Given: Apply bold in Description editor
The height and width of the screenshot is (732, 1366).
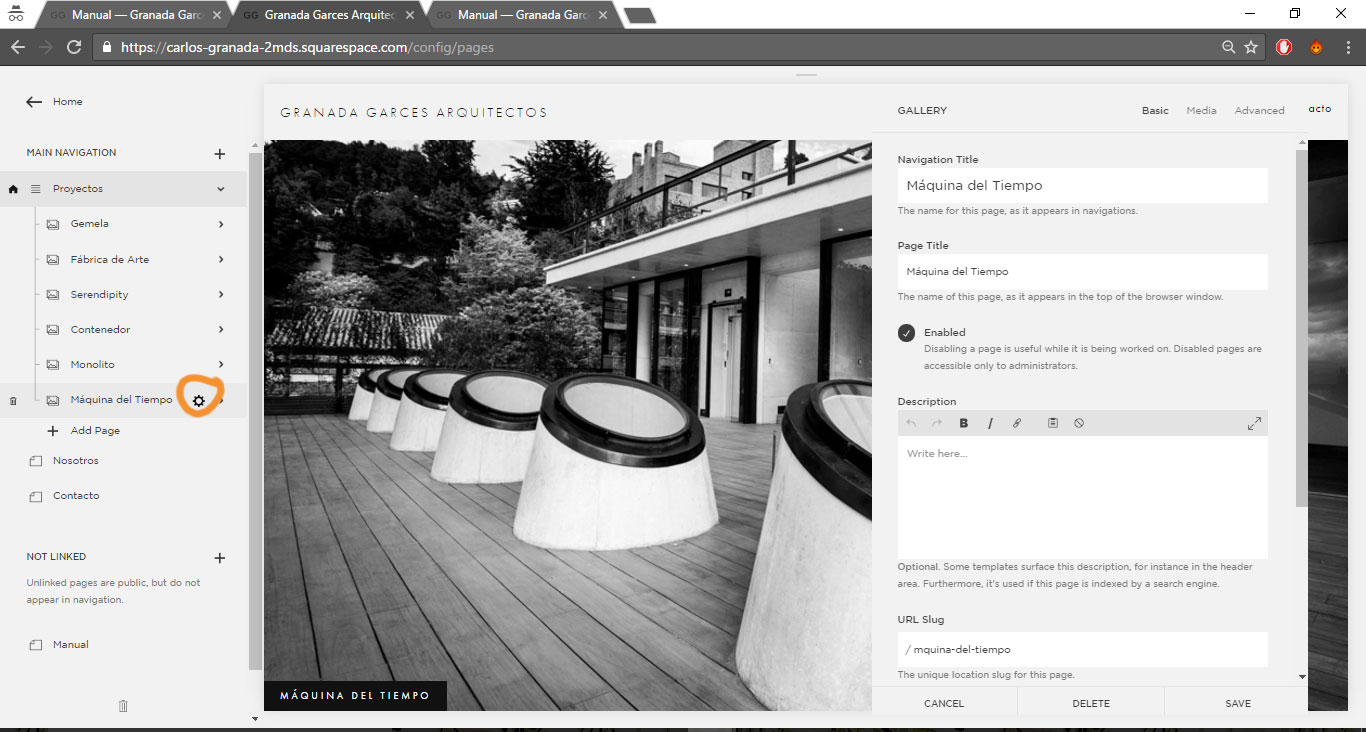Looking at the screenshot, I should tap(964, 423).
